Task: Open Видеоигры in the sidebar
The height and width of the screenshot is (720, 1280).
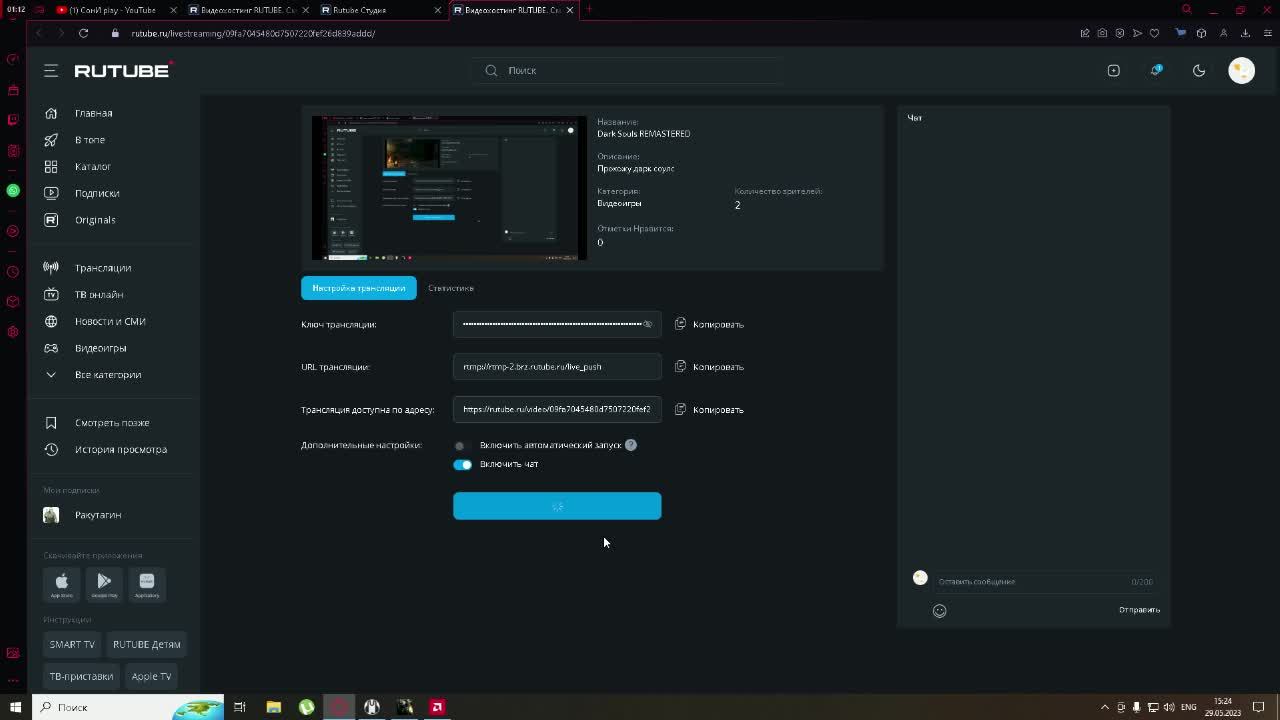Action: coord(100,348)
